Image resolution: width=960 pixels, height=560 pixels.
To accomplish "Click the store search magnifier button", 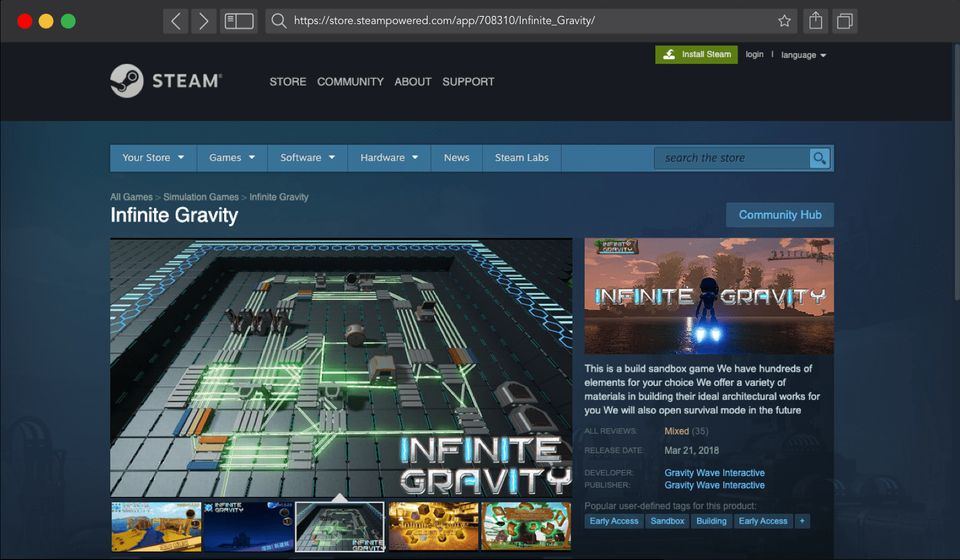I will pyautogui.click(x=820, y=158).
